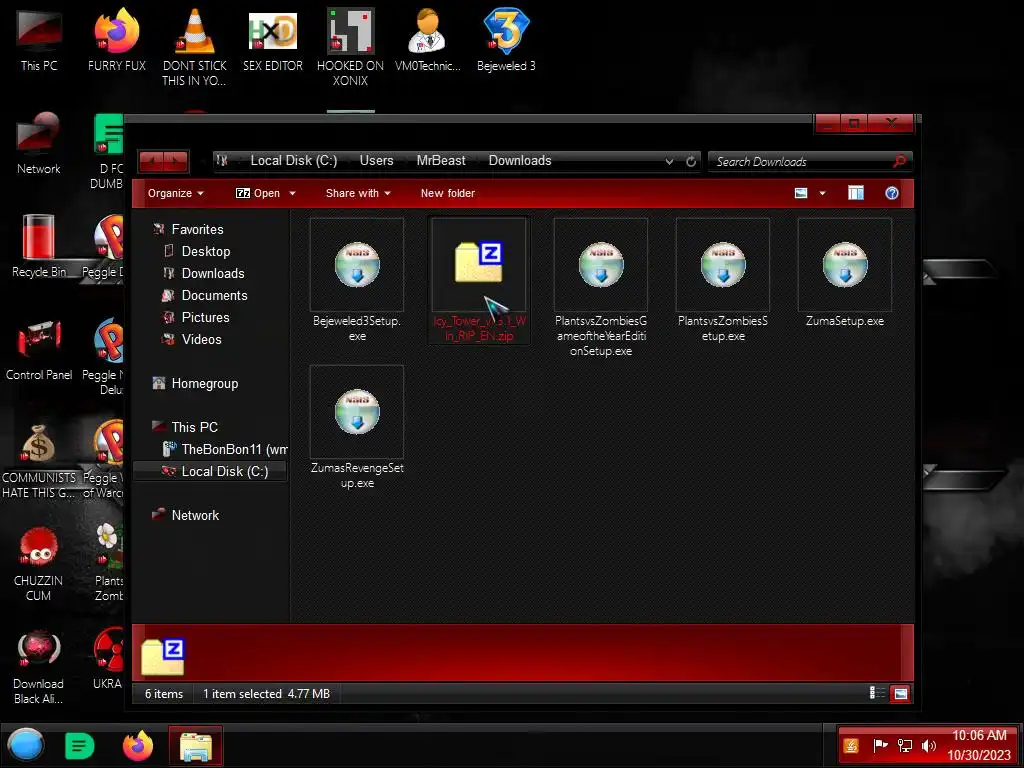Viewport: 1024px width, 768px height.
Task: Expand the Open dropdown arrow
Action: click(x=293, y=193)
